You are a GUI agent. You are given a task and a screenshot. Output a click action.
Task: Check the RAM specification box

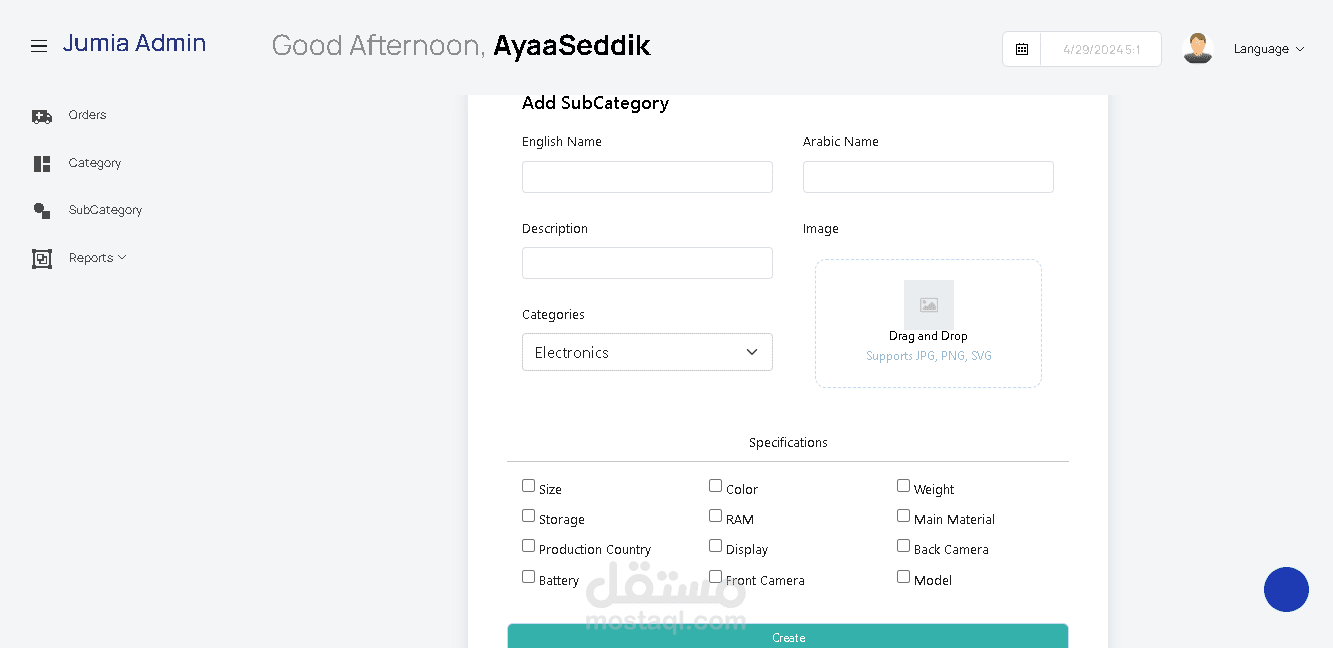(x=715, y=516)
